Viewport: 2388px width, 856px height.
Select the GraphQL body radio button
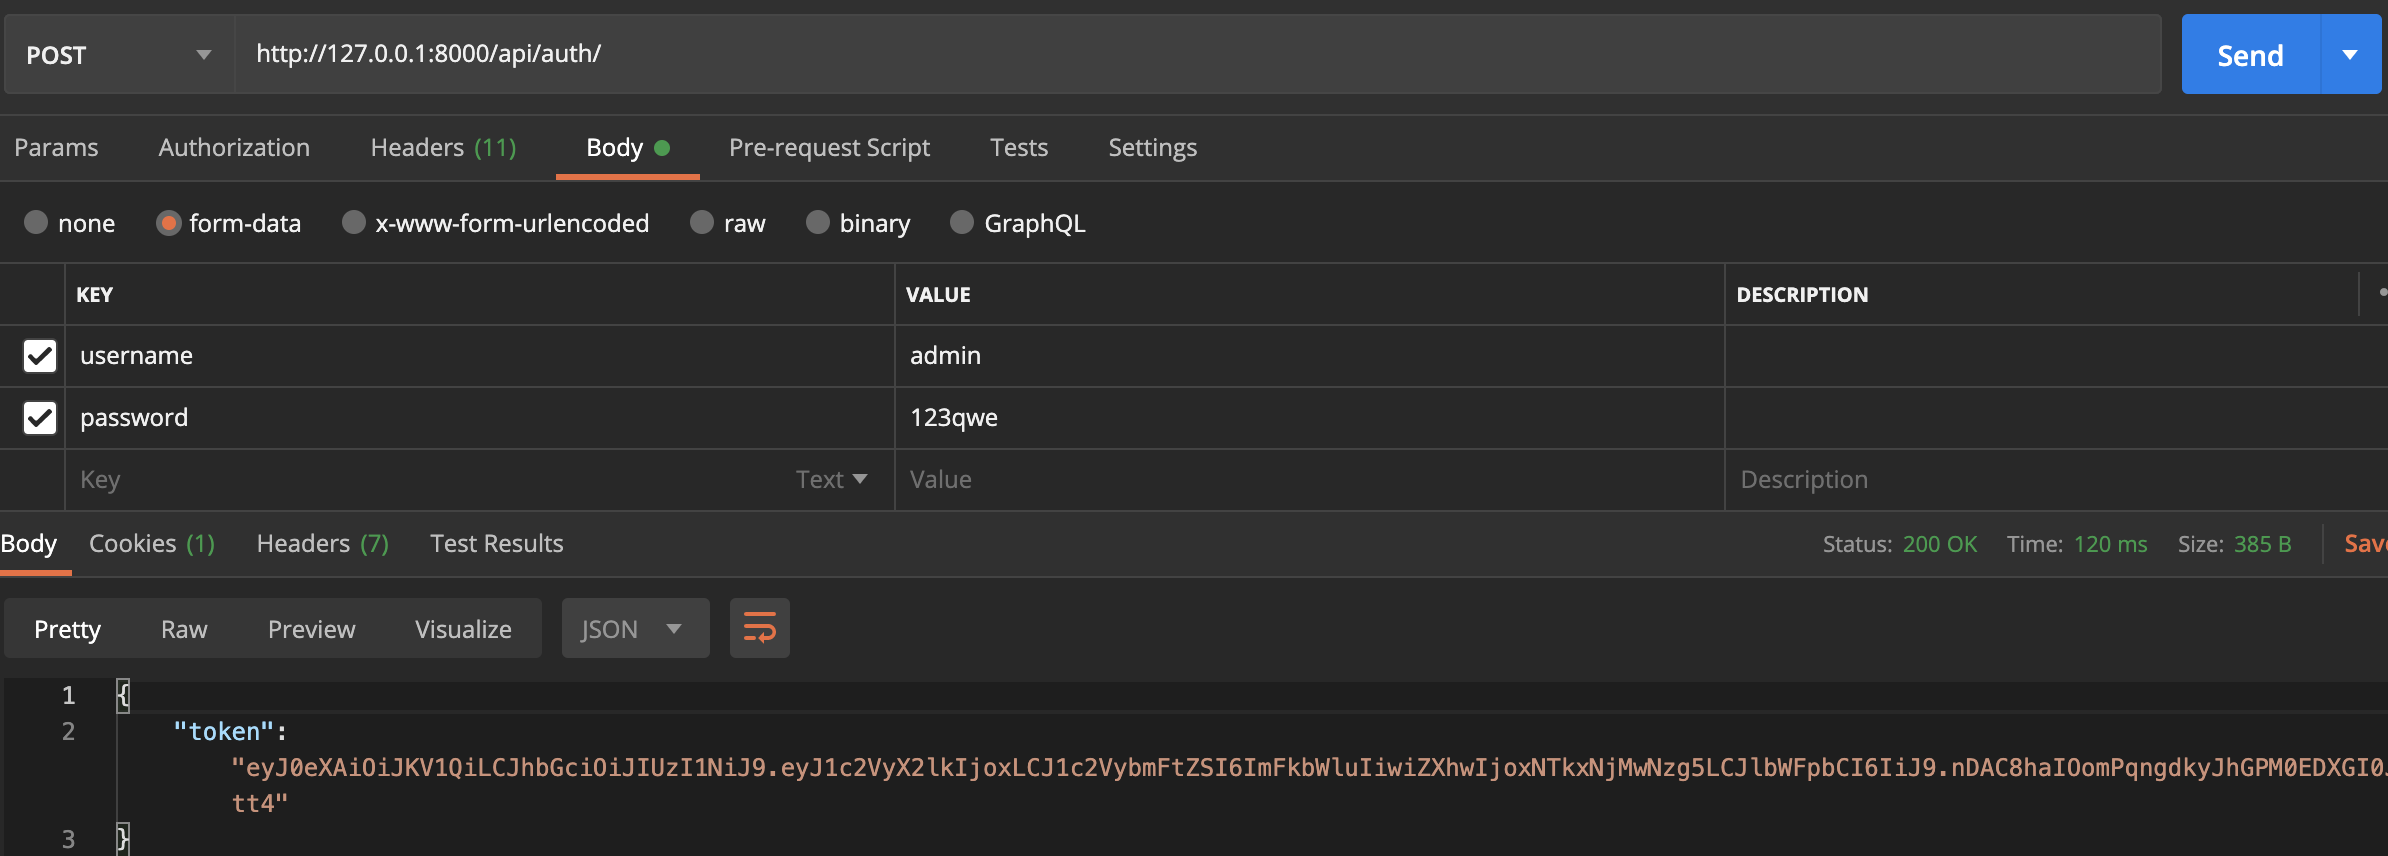point(962,222)
